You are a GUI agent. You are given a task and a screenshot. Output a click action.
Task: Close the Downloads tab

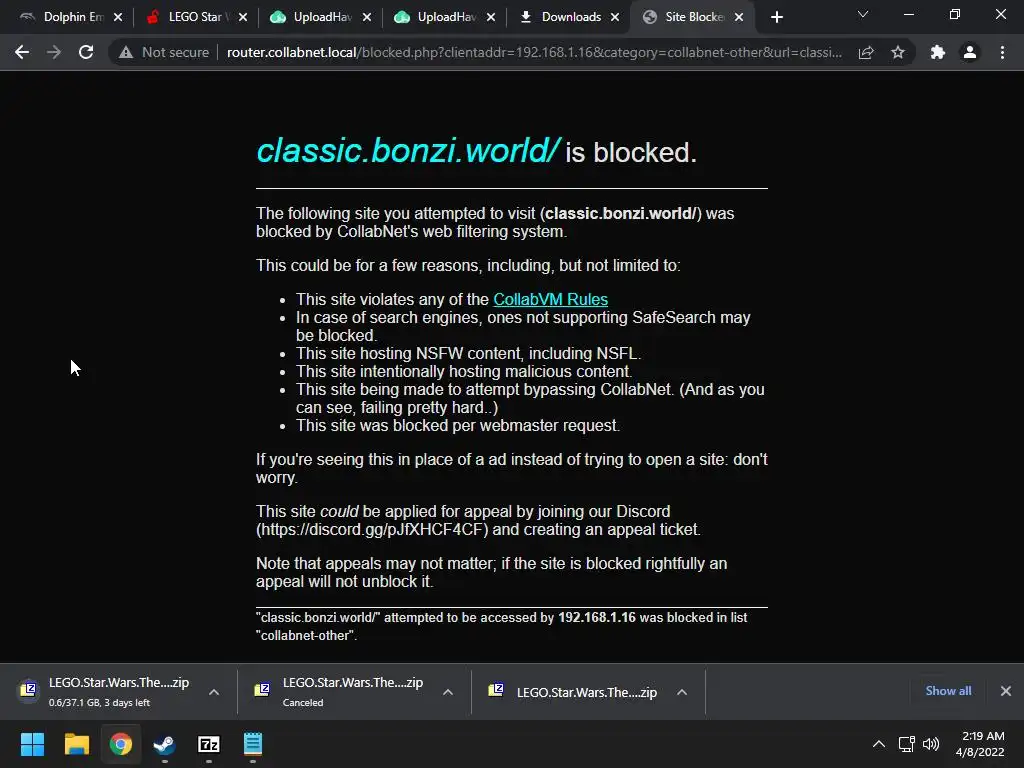(615, 18)
